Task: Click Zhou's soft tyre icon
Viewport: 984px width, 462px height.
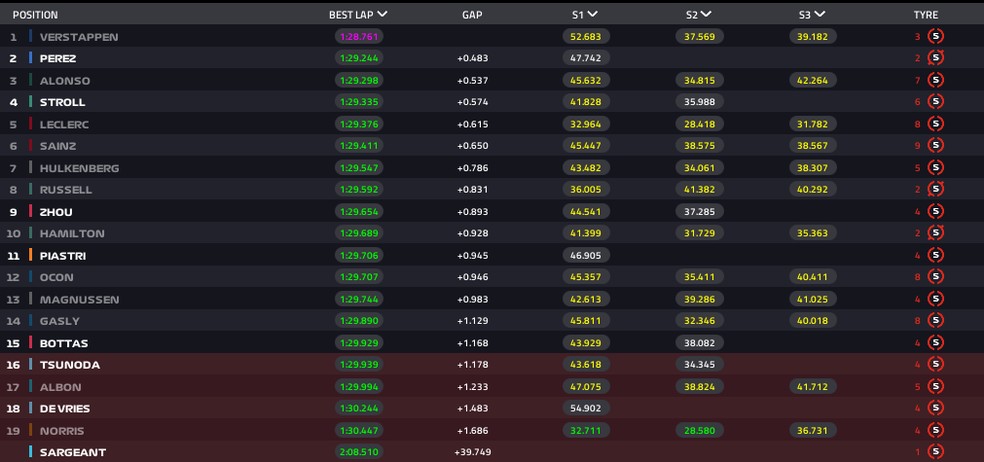Action: [935, 211]
